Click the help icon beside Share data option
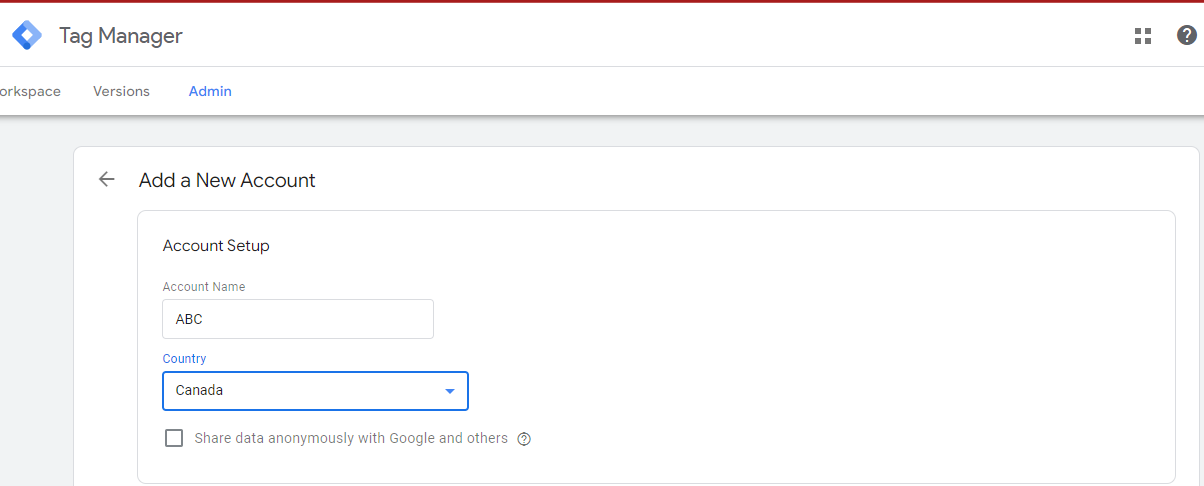Image resolution: width=1204 pixels, height=486 pixels. [x=524, y=439]
